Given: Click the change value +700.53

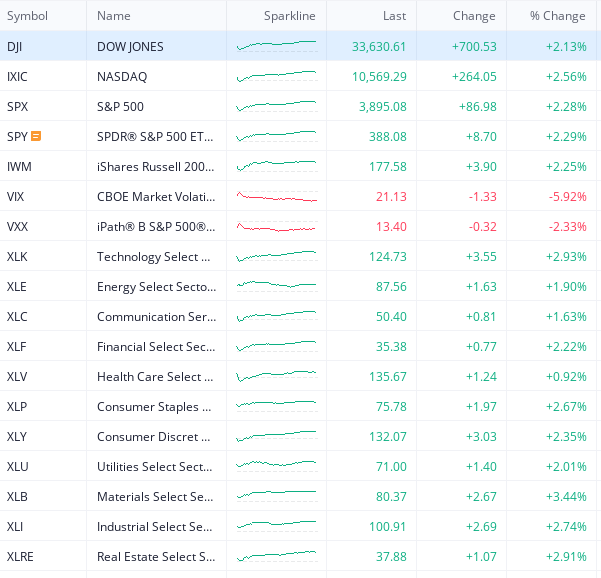Looking at the screenshot, I should click(x=474, y=47).
